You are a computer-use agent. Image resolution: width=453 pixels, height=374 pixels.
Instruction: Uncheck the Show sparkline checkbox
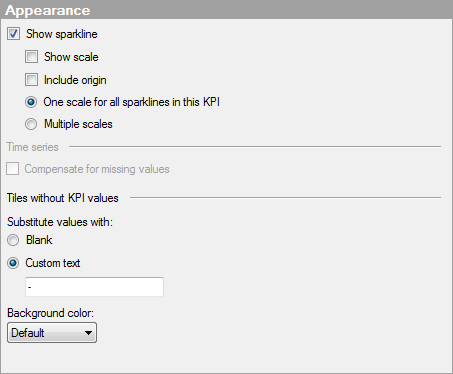tap(13, 34)
